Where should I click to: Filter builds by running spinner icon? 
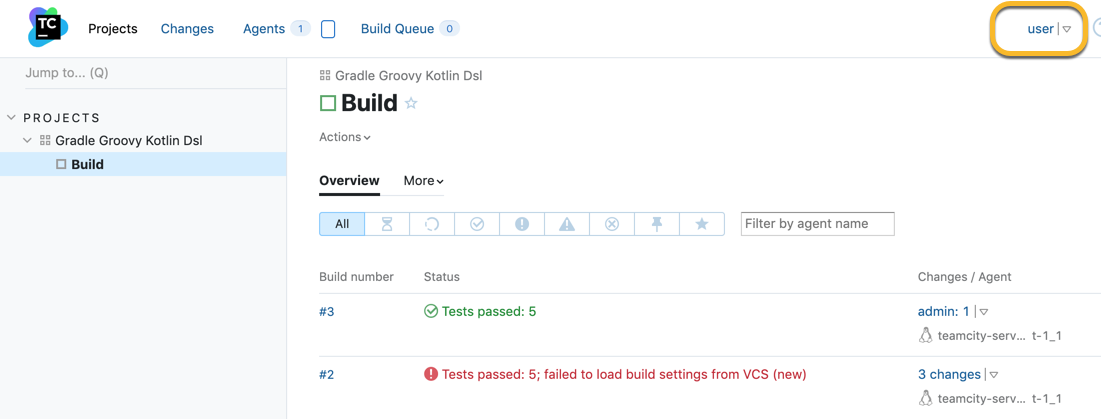432,224
